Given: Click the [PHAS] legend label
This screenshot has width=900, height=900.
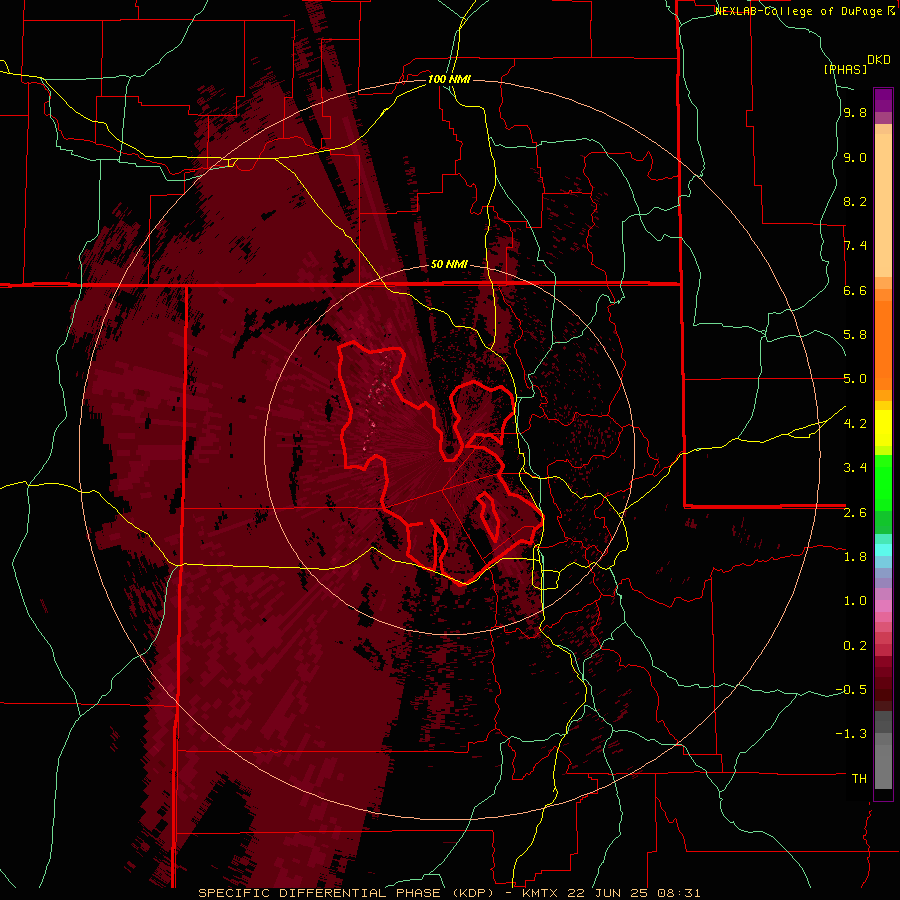Looking at the screenshot, I should [x=845, y=70].
